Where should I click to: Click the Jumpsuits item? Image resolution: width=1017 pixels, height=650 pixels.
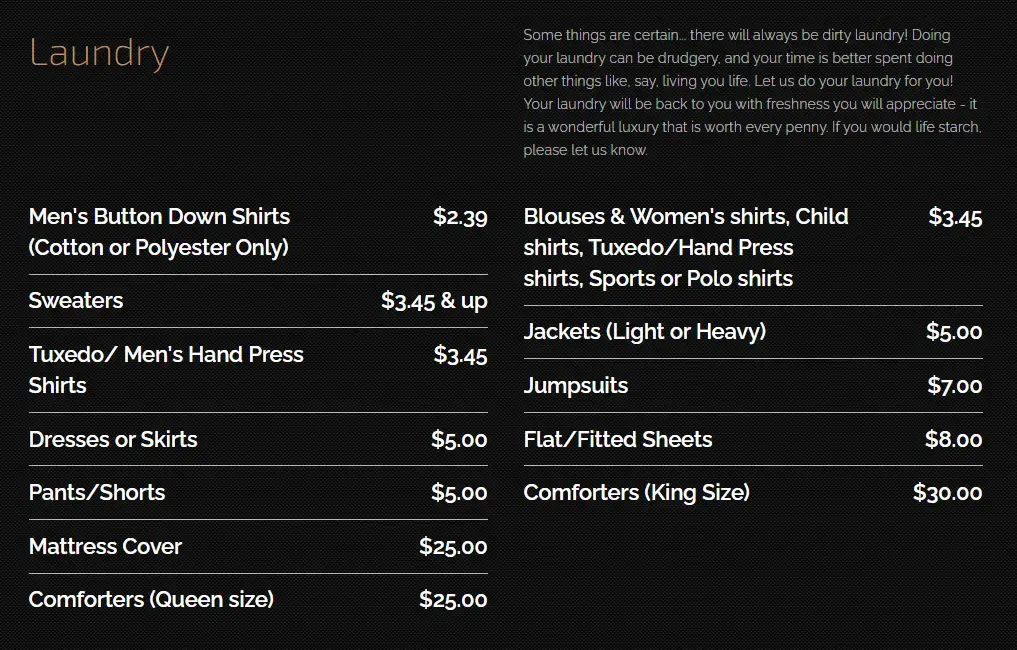click(576, 385)
